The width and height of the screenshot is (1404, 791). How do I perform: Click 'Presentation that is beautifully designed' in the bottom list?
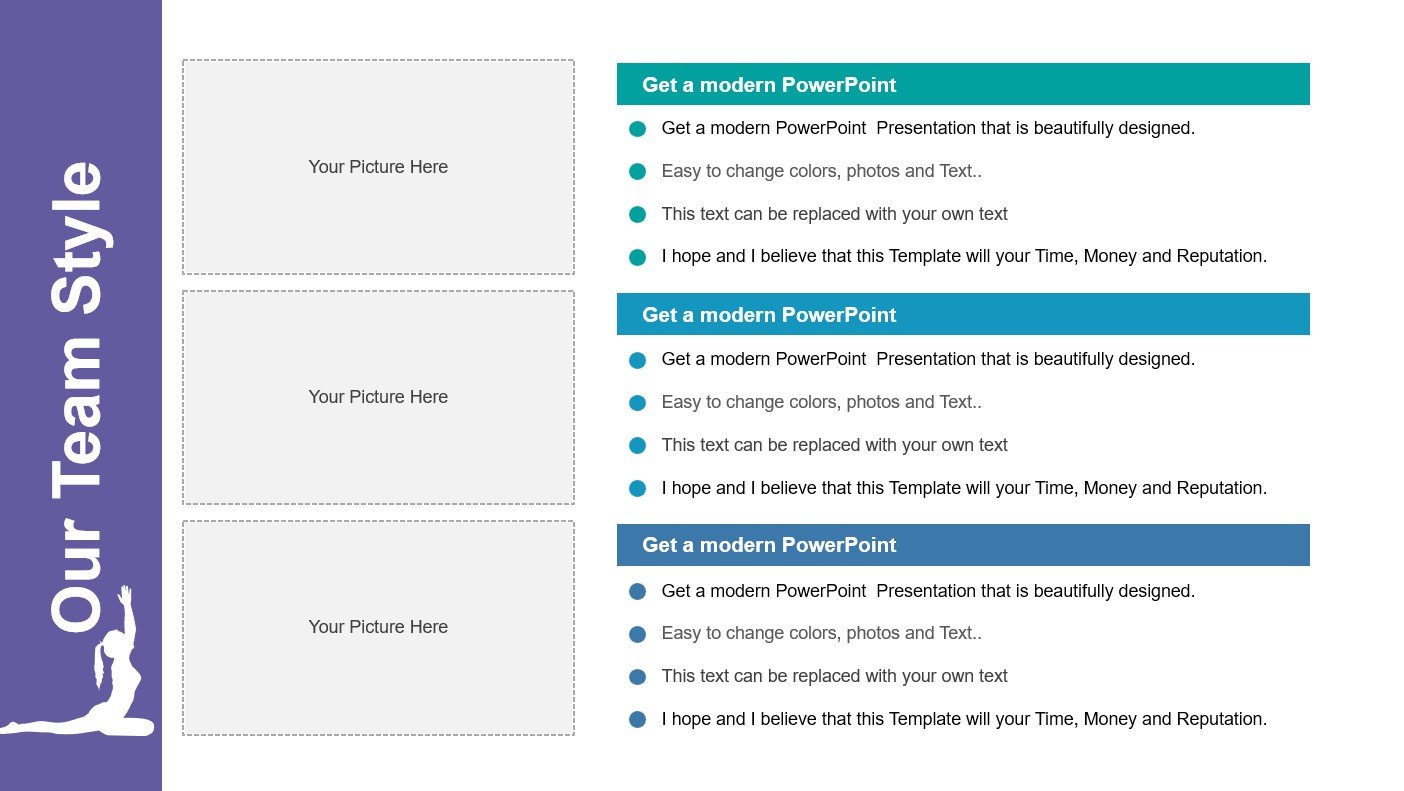coord(1035,591)
